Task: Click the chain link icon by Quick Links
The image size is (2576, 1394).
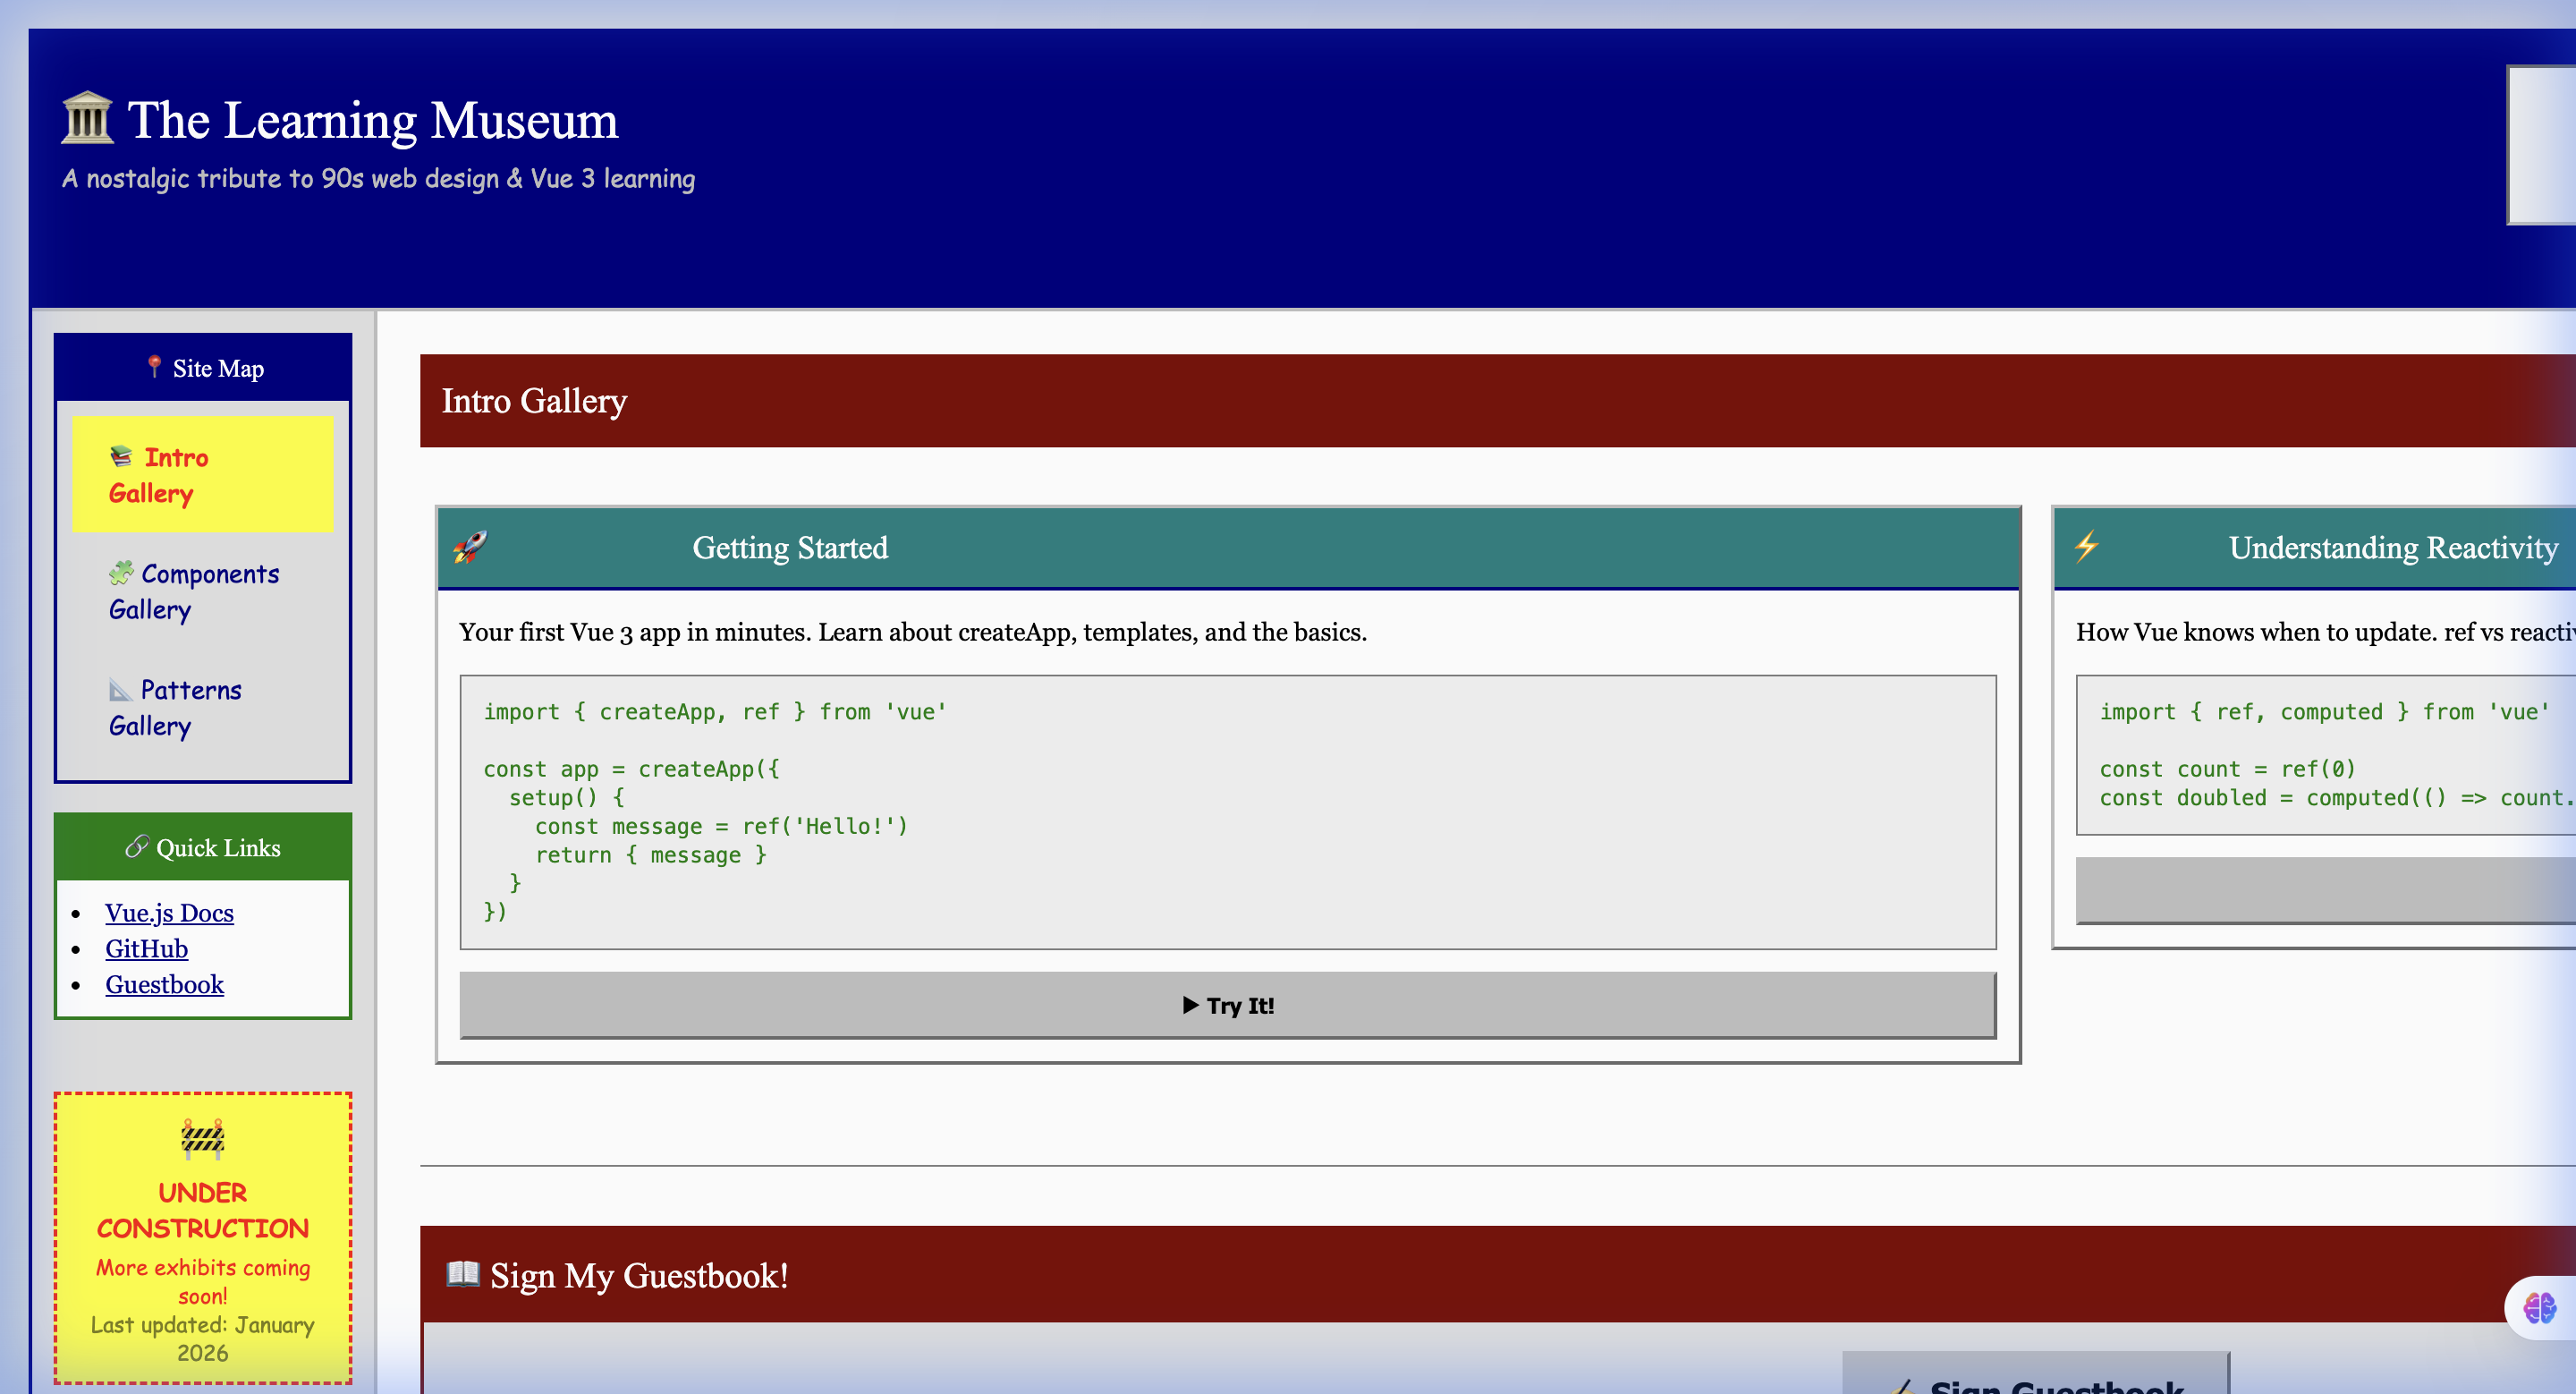Action: click(x=137, y=847)
